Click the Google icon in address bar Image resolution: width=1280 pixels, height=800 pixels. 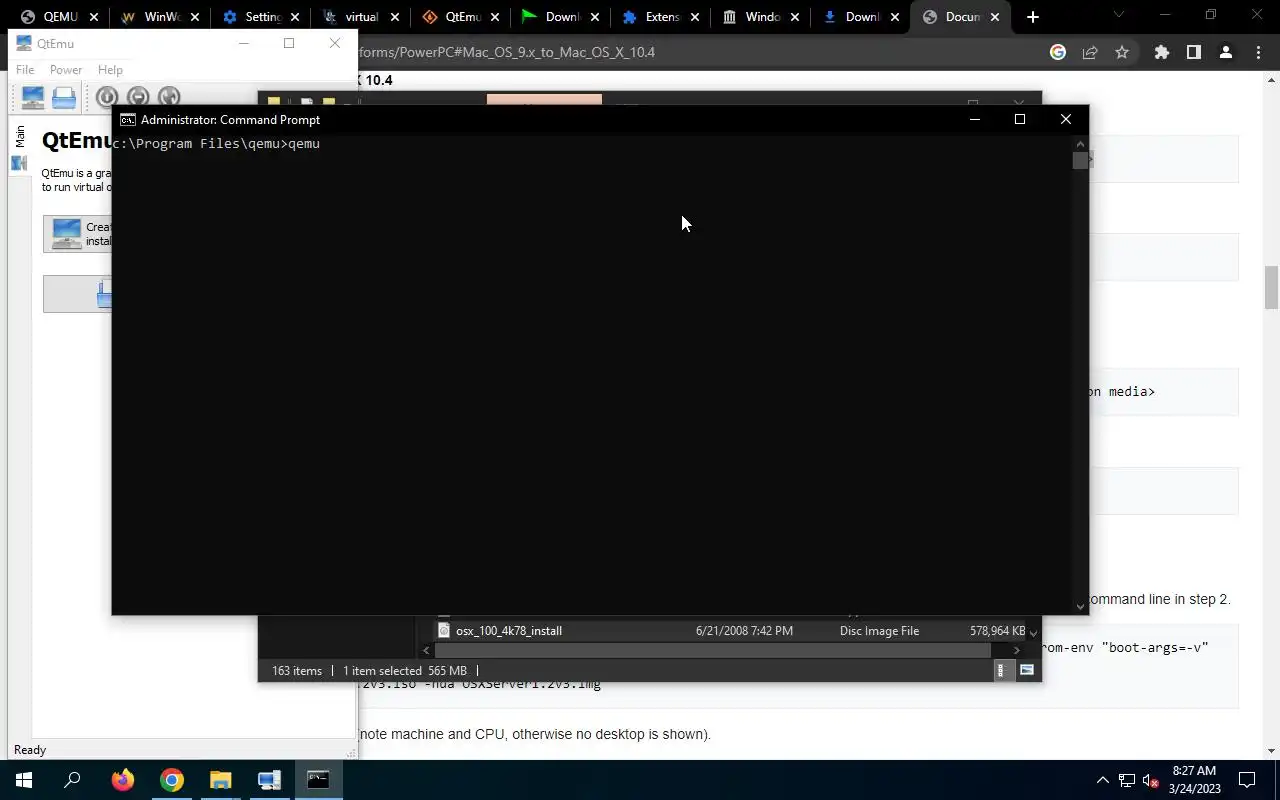[x=1058, y=52]
